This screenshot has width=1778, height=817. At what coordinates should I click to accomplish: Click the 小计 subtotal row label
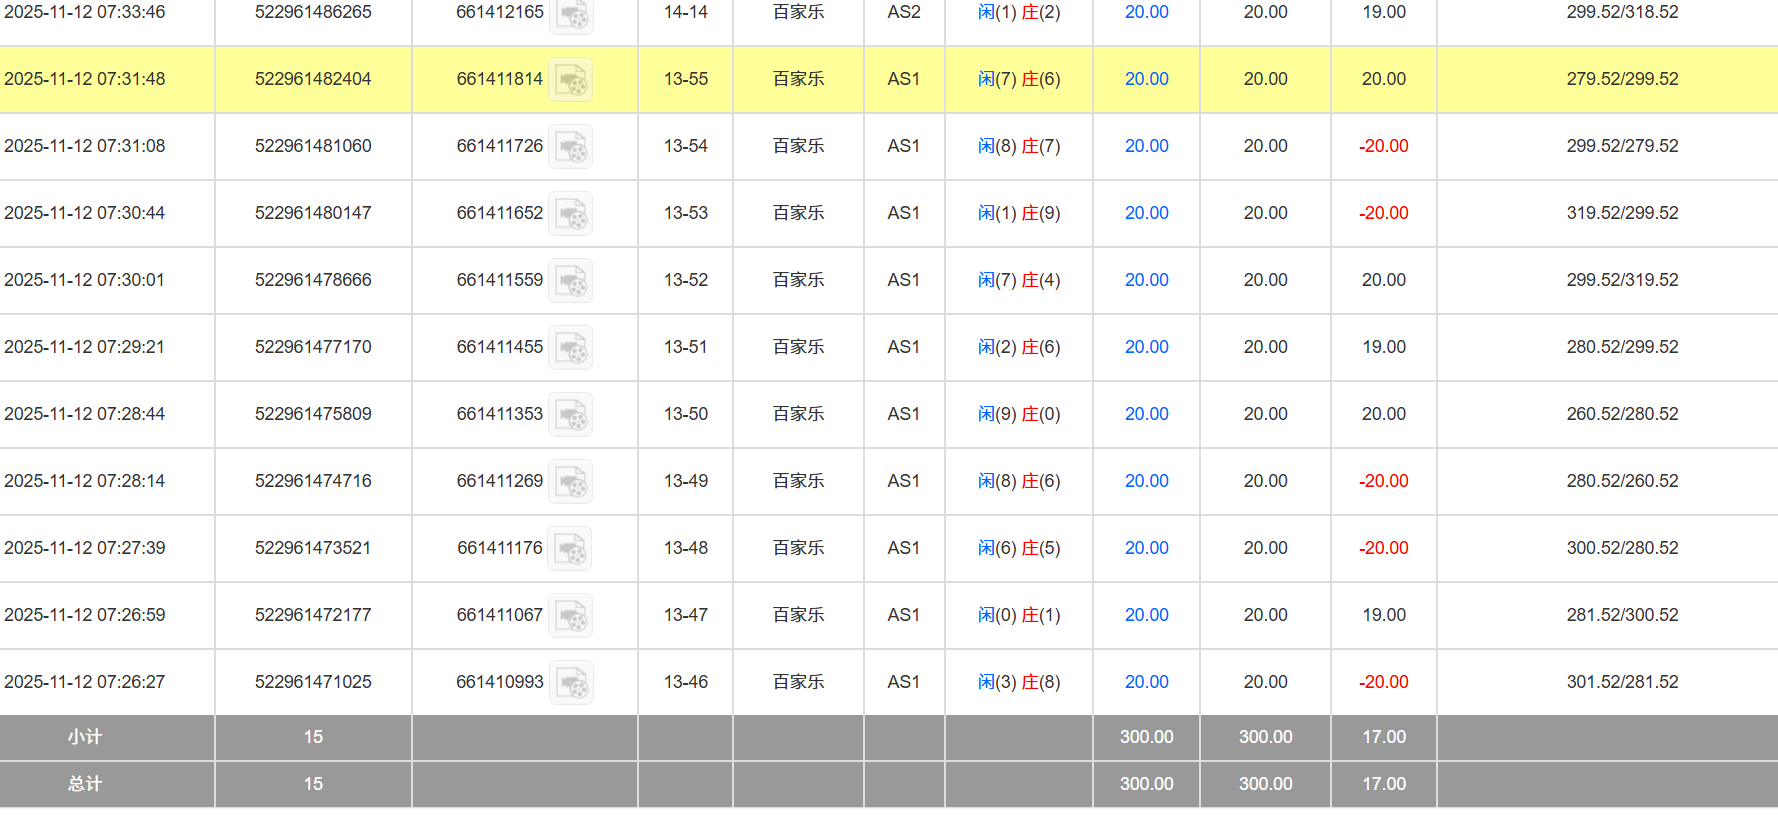click(x=85, y=737)
